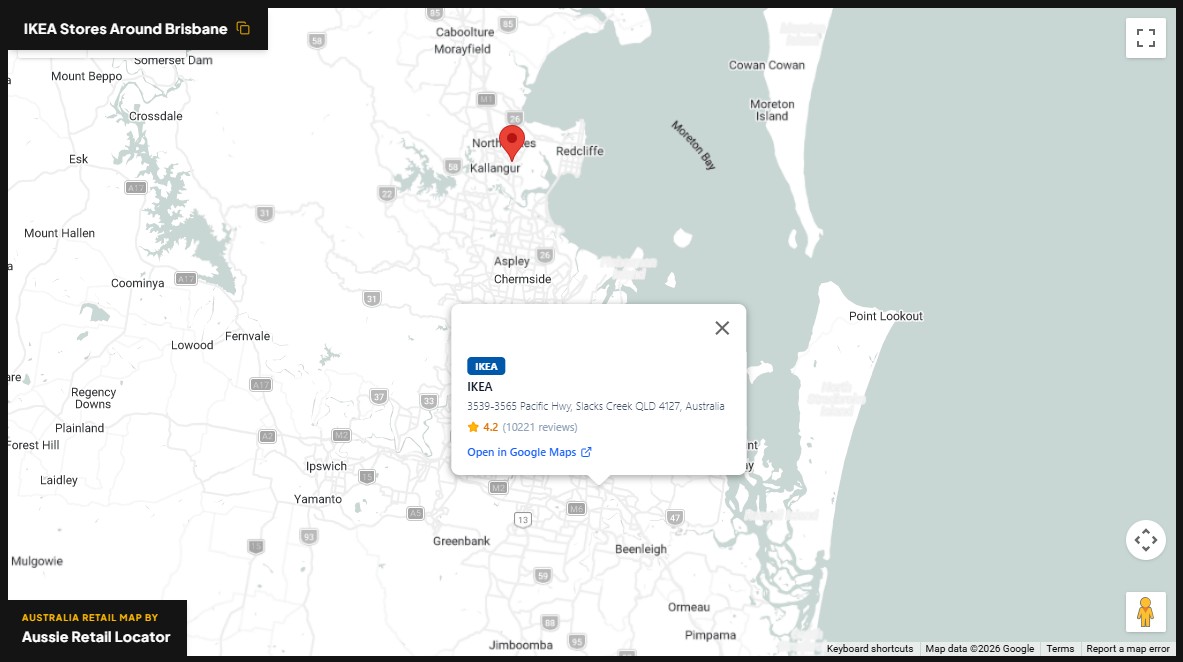
Task: Click the Map data ©2026 Google text
Action: tap(979, 648)
